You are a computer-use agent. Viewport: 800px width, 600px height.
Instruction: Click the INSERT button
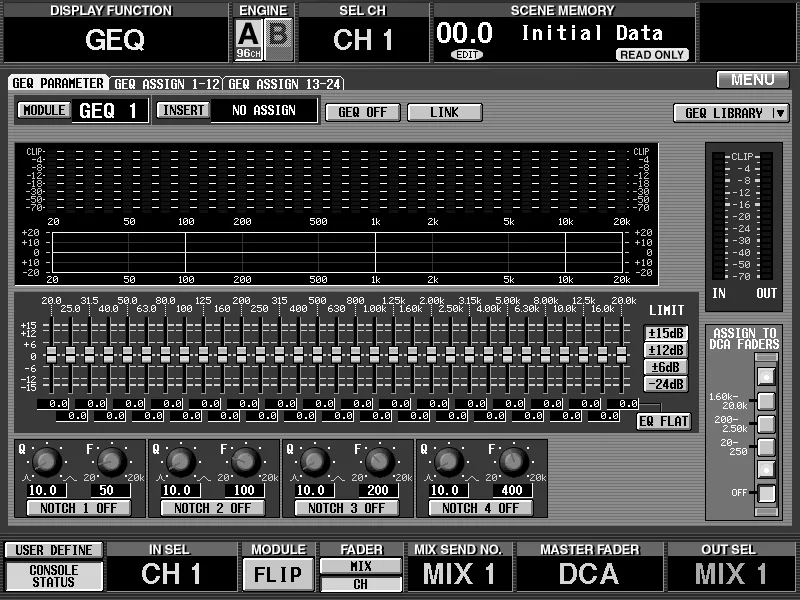coord(183,110)
